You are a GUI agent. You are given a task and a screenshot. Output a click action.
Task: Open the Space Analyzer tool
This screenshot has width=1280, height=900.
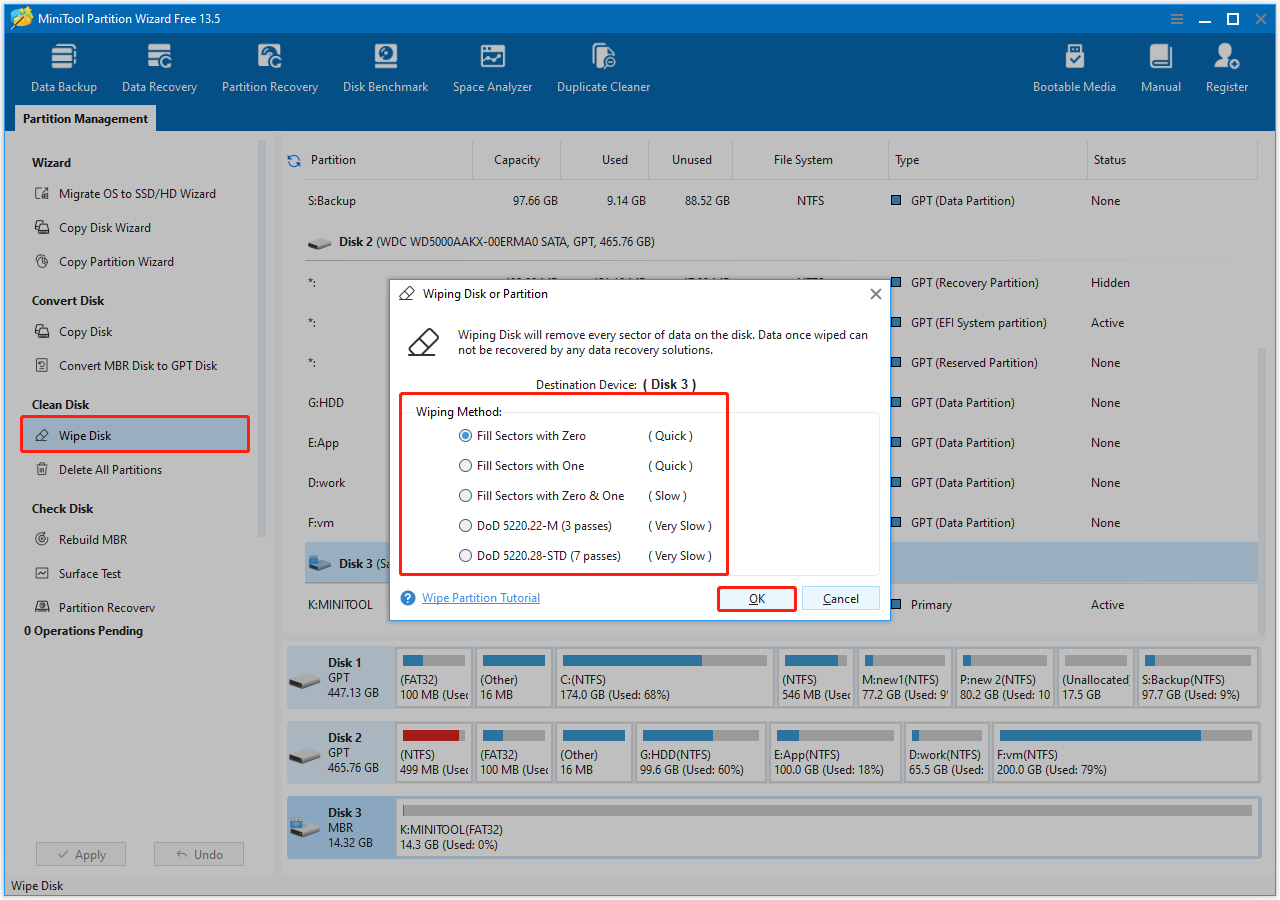(x=492, y=66)
